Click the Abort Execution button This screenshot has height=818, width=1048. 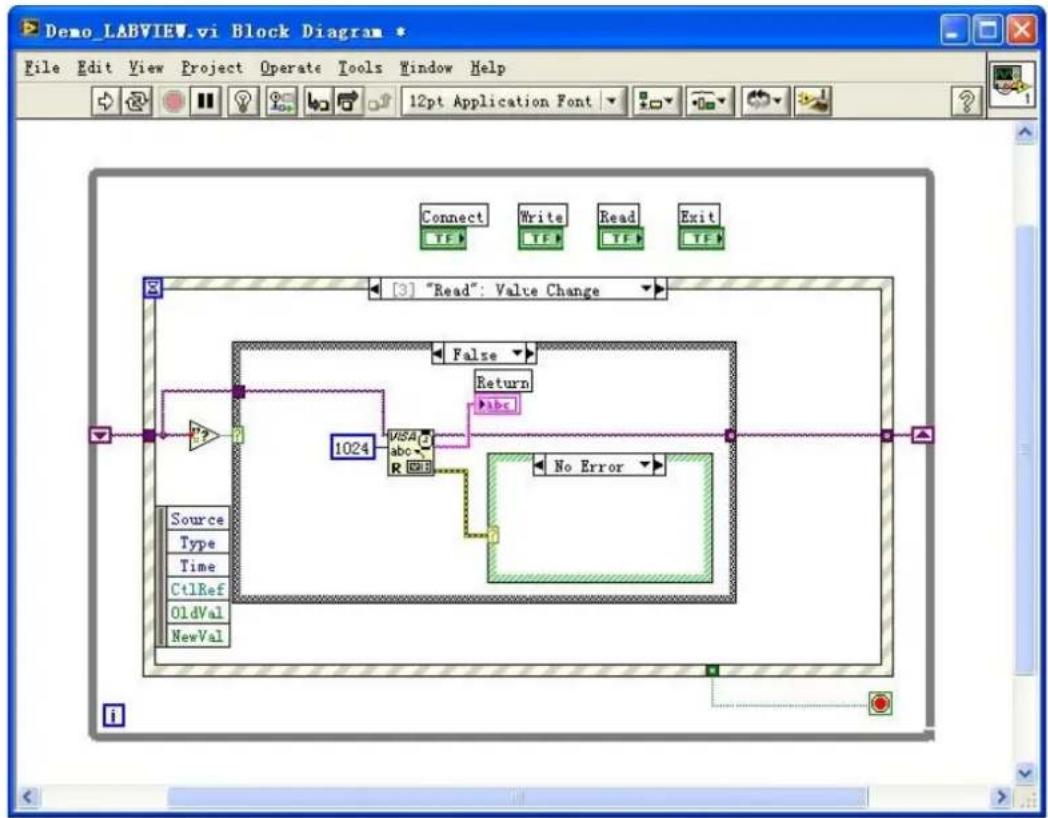click(174, 102)
